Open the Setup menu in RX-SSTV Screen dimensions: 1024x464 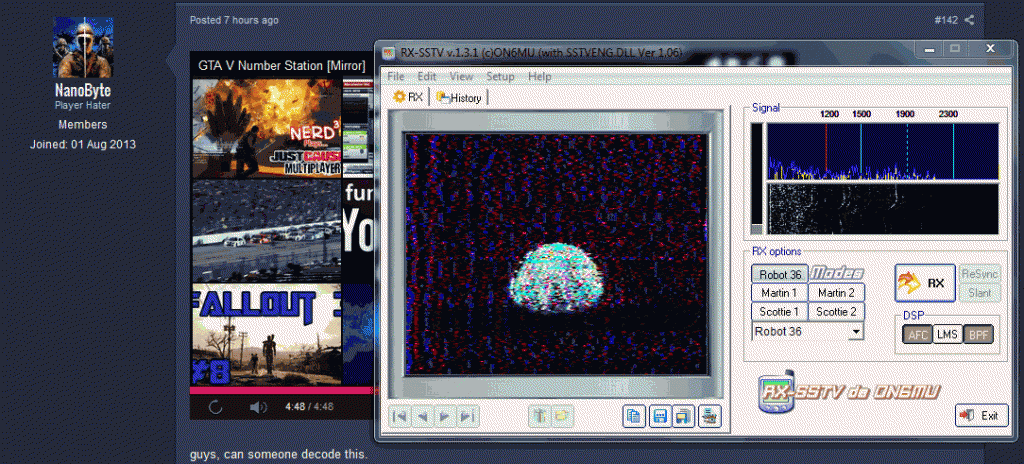pyautogui.click(x=500, y=76)
